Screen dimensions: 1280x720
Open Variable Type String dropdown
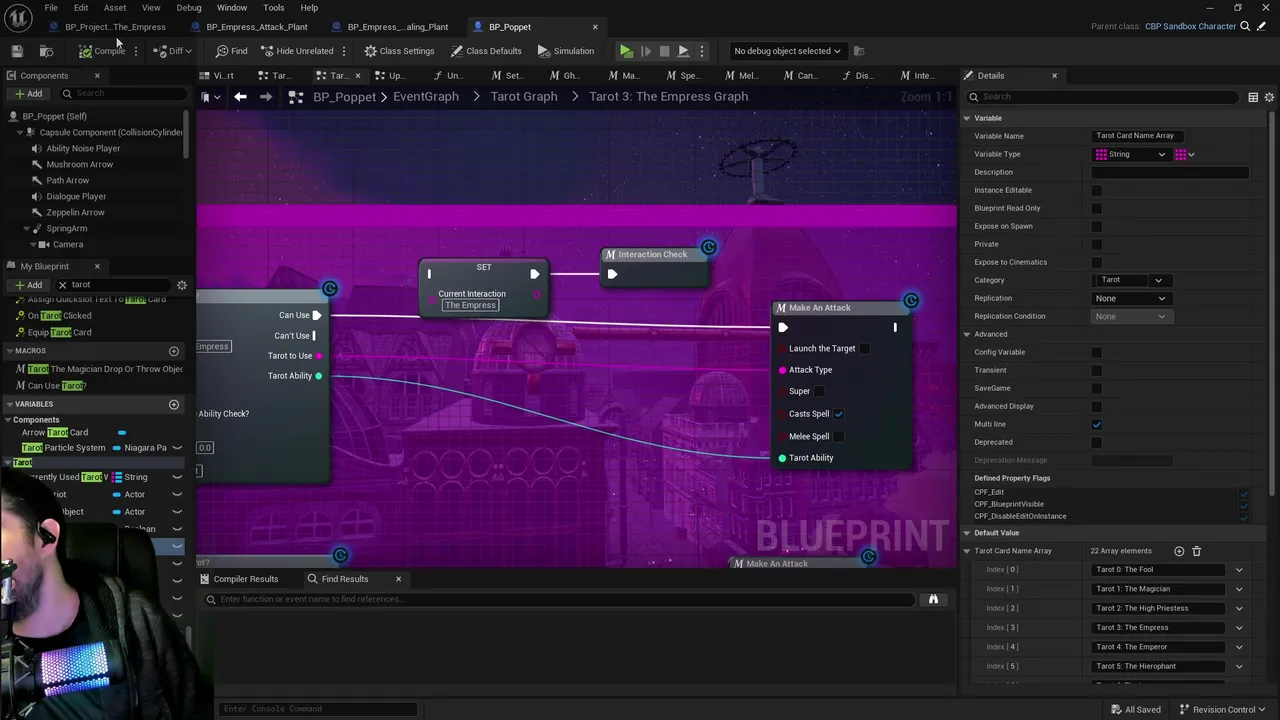point(1131,155)
